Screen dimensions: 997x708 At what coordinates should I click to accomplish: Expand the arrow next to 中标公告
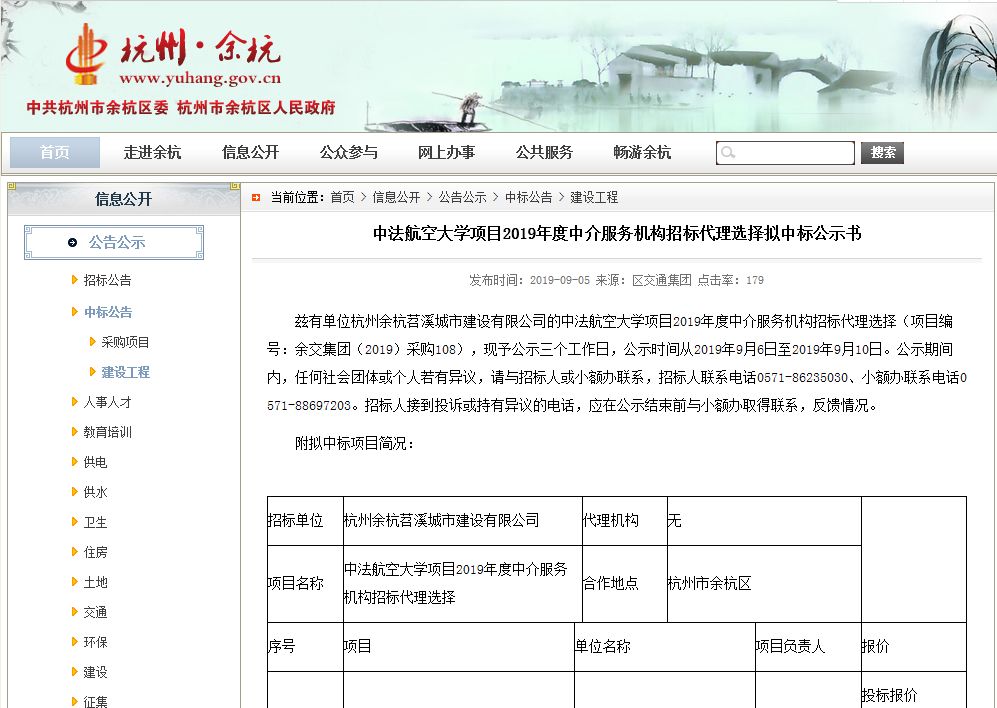tap(74, 312)
